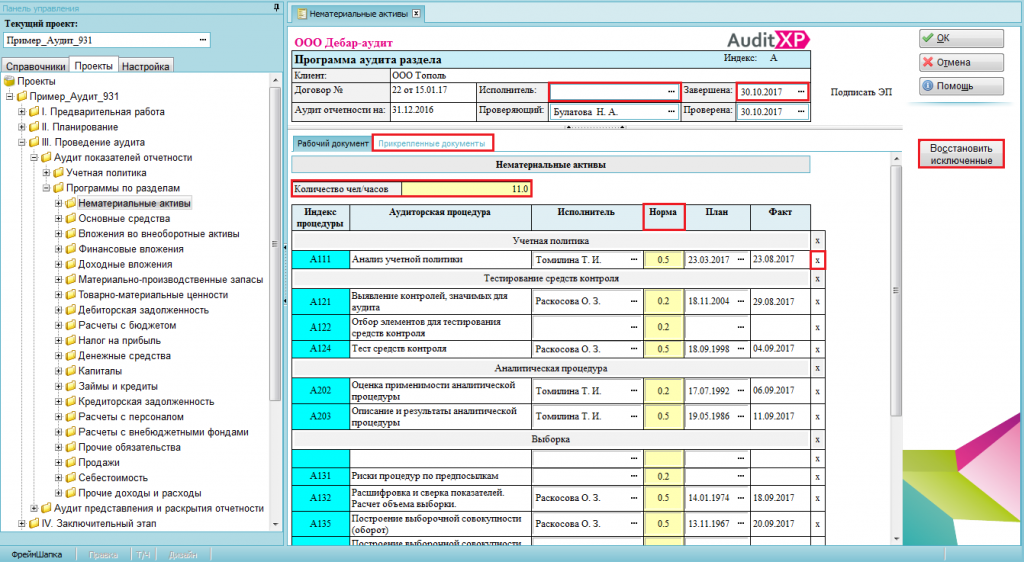
Task: Select Дебиторская задолженность in the tree
Action: point(143,310)
